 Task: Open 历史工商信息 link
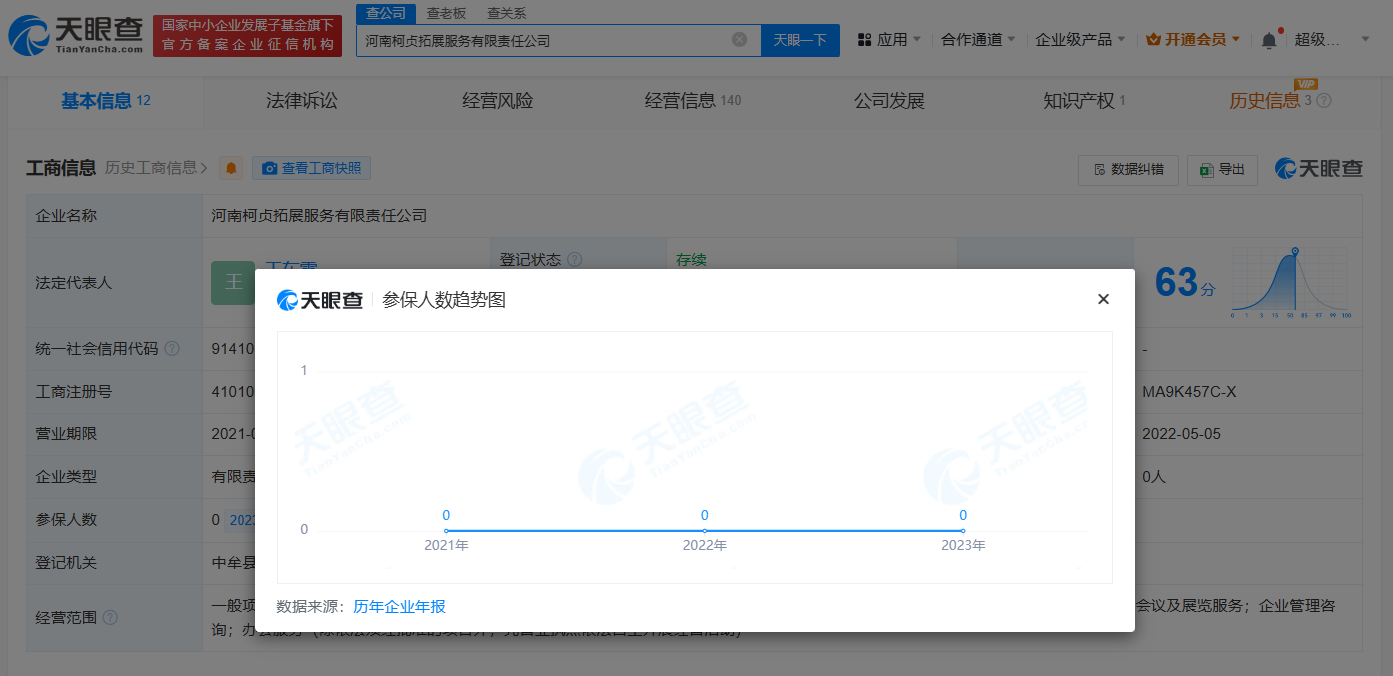coord(157,168)
